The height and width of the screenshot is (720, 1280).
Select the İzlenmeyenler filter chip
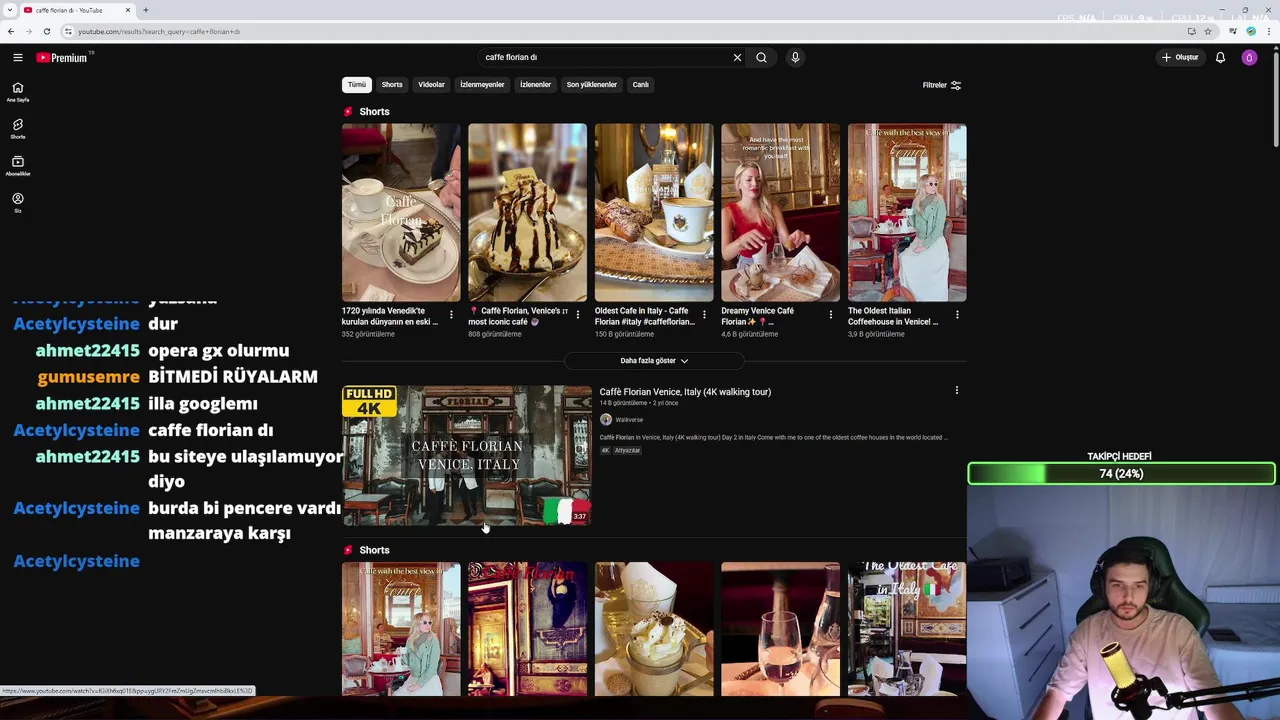coord(482,85)
